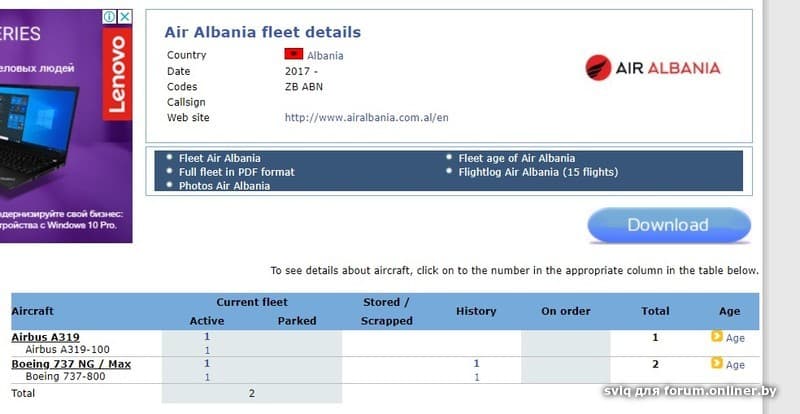
Task: Open Full fleet in PDF format
Action: pyautogui.click(x=236, y=172)
